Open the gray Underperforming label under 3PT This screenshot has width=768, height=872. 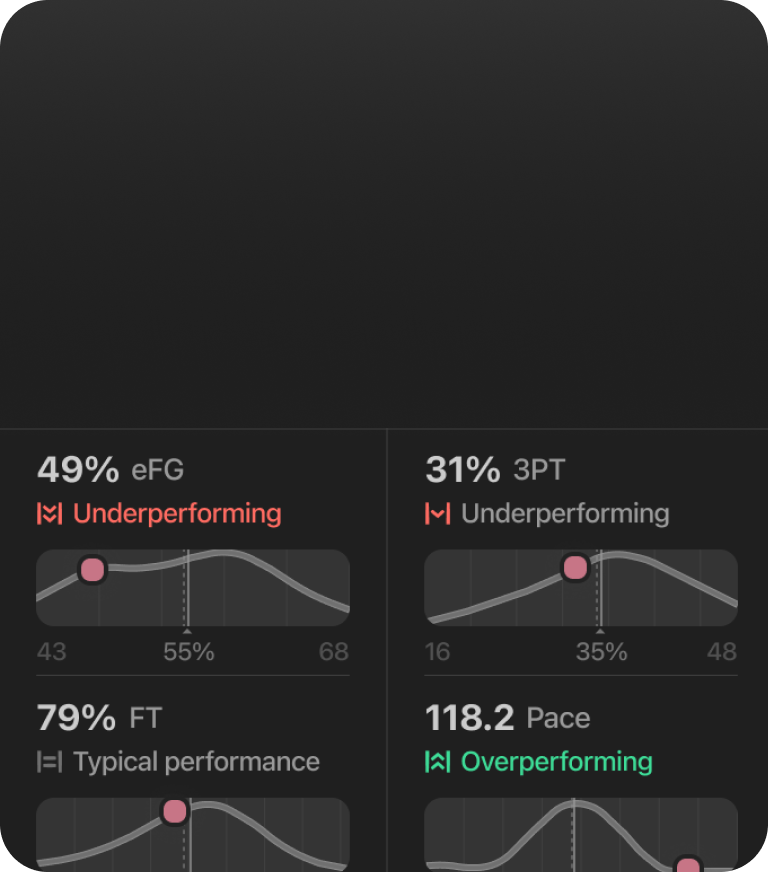[x=565, y=514]
